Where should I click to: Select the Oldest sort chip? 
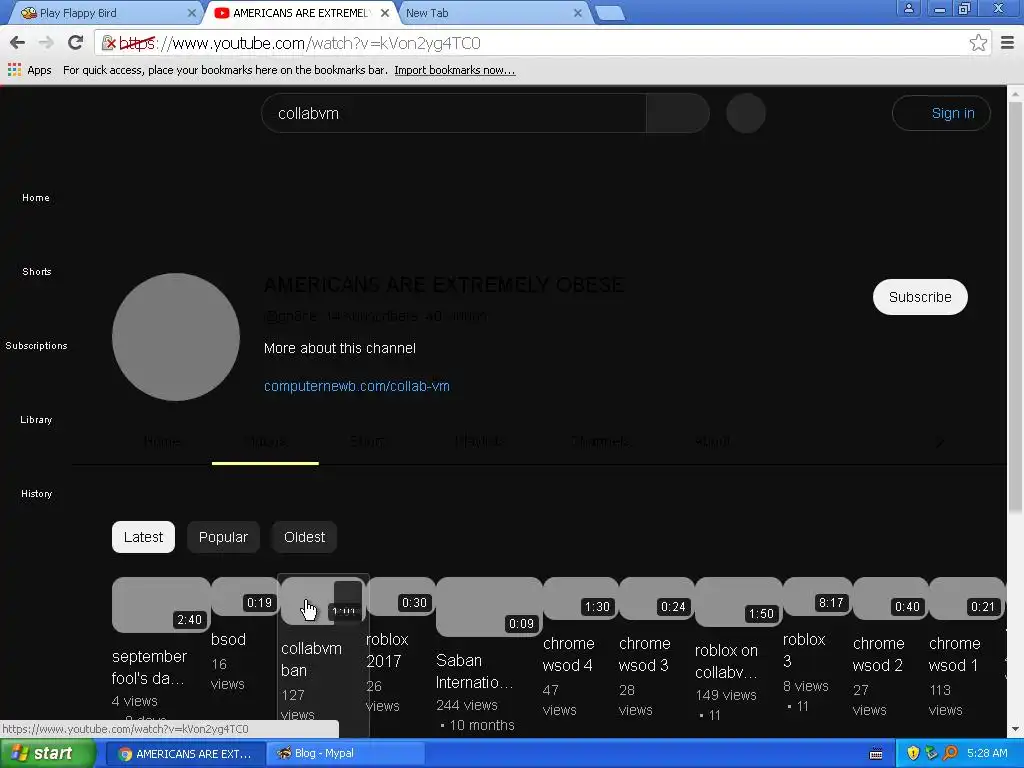304,537
